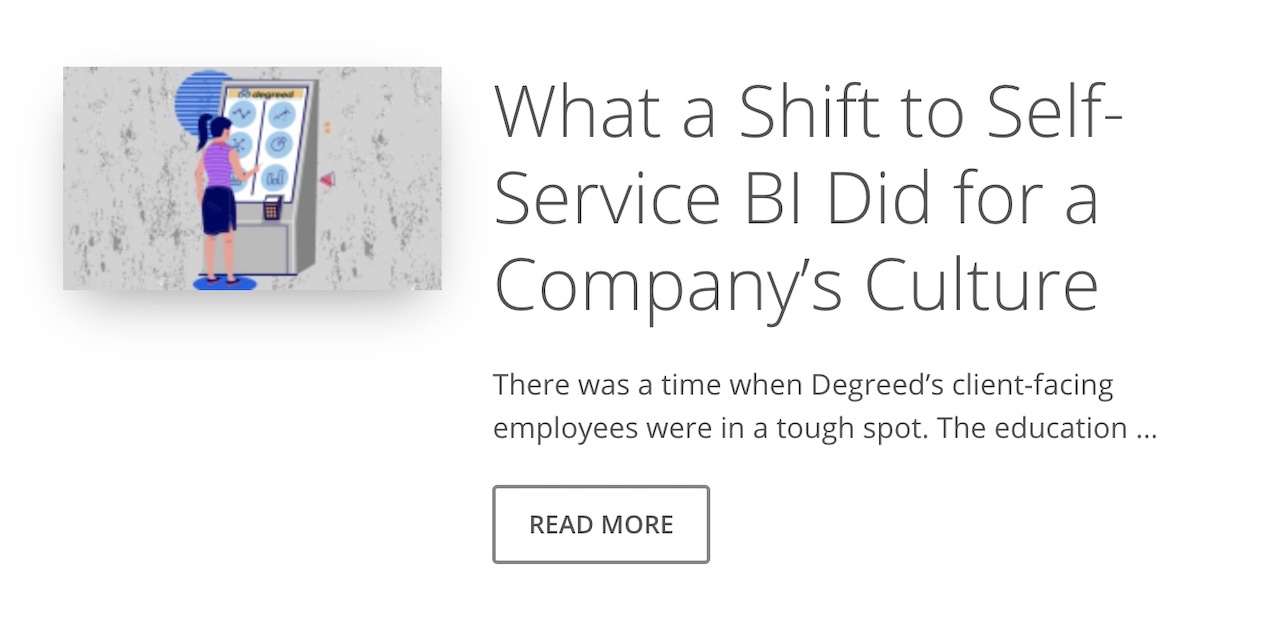This screenshot has width=1280, height=620.
Task: Click the kiosk illustration thumbnail
Action: click(252, 178)
